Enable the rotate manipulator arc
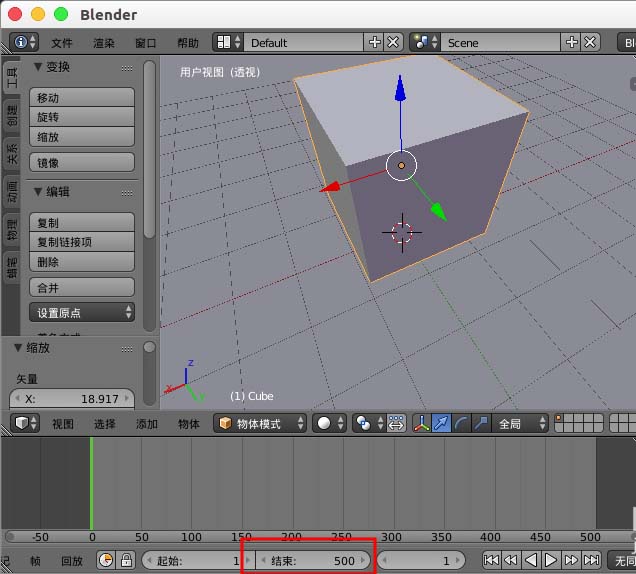The height and width of the screenshot is (574, 636). click(x=461, y=424)
